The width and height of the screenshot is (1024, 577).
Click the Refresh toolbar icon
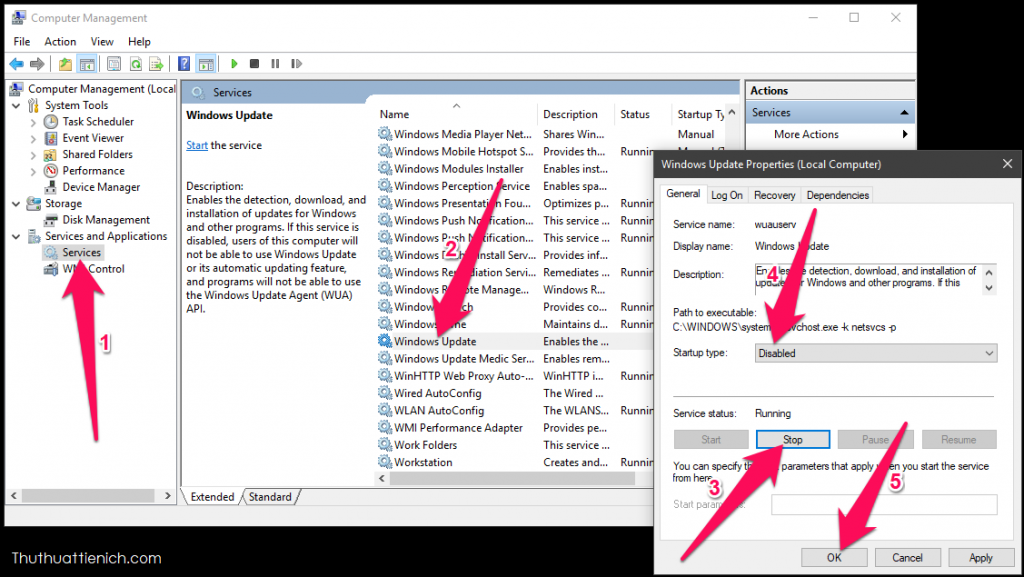(x=135, y=64)
